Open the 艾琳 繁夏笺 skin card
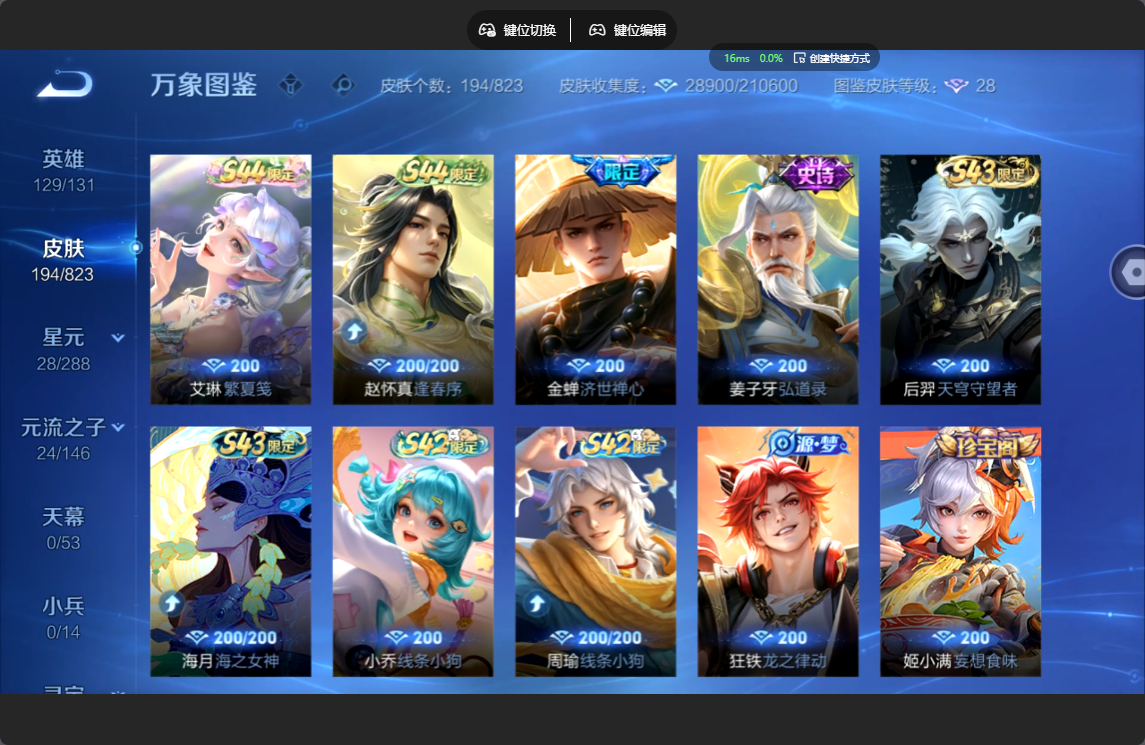 pos(231,279)
